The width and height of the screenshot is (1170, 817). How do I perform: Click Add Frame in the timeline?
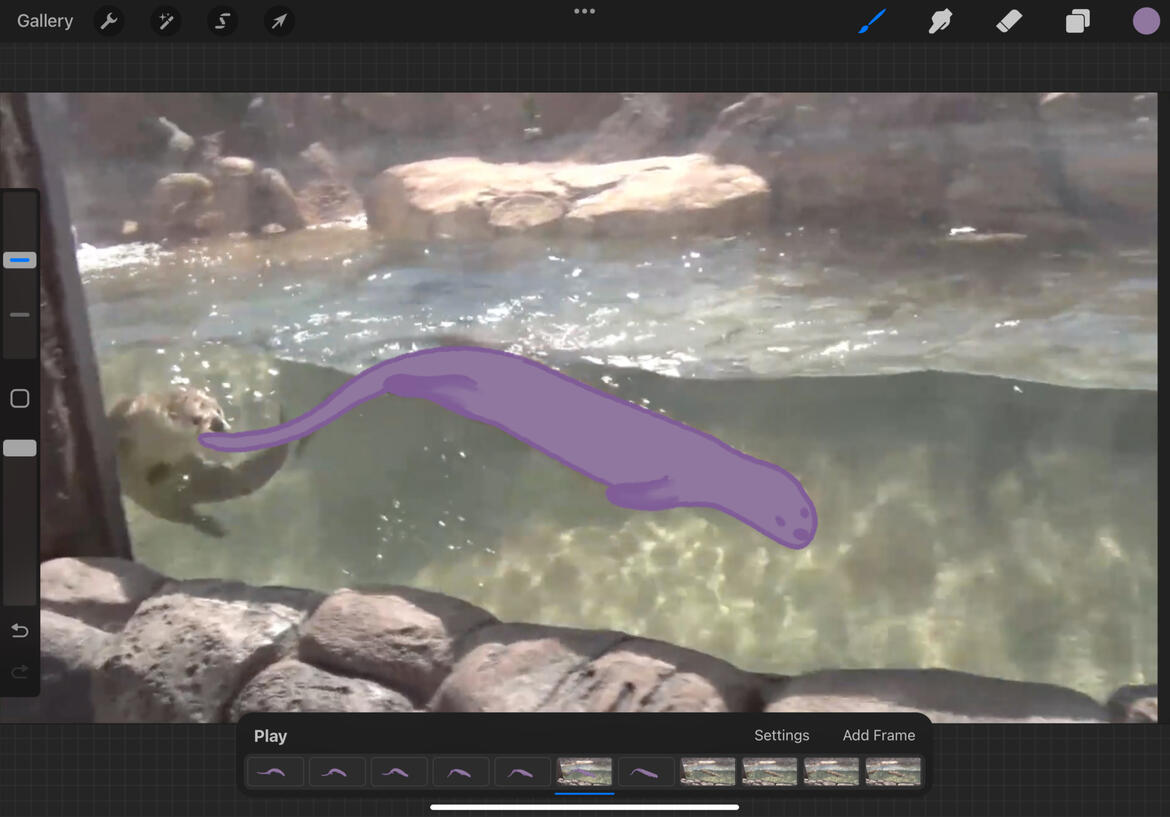(878, 735)
